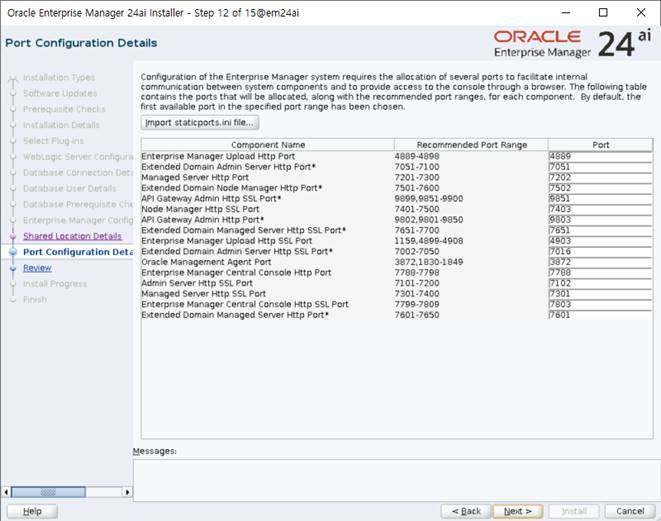The image size is (661, 521).
Task: Select the Admin Server Http SSL Port row name
Action: point(197,283)
